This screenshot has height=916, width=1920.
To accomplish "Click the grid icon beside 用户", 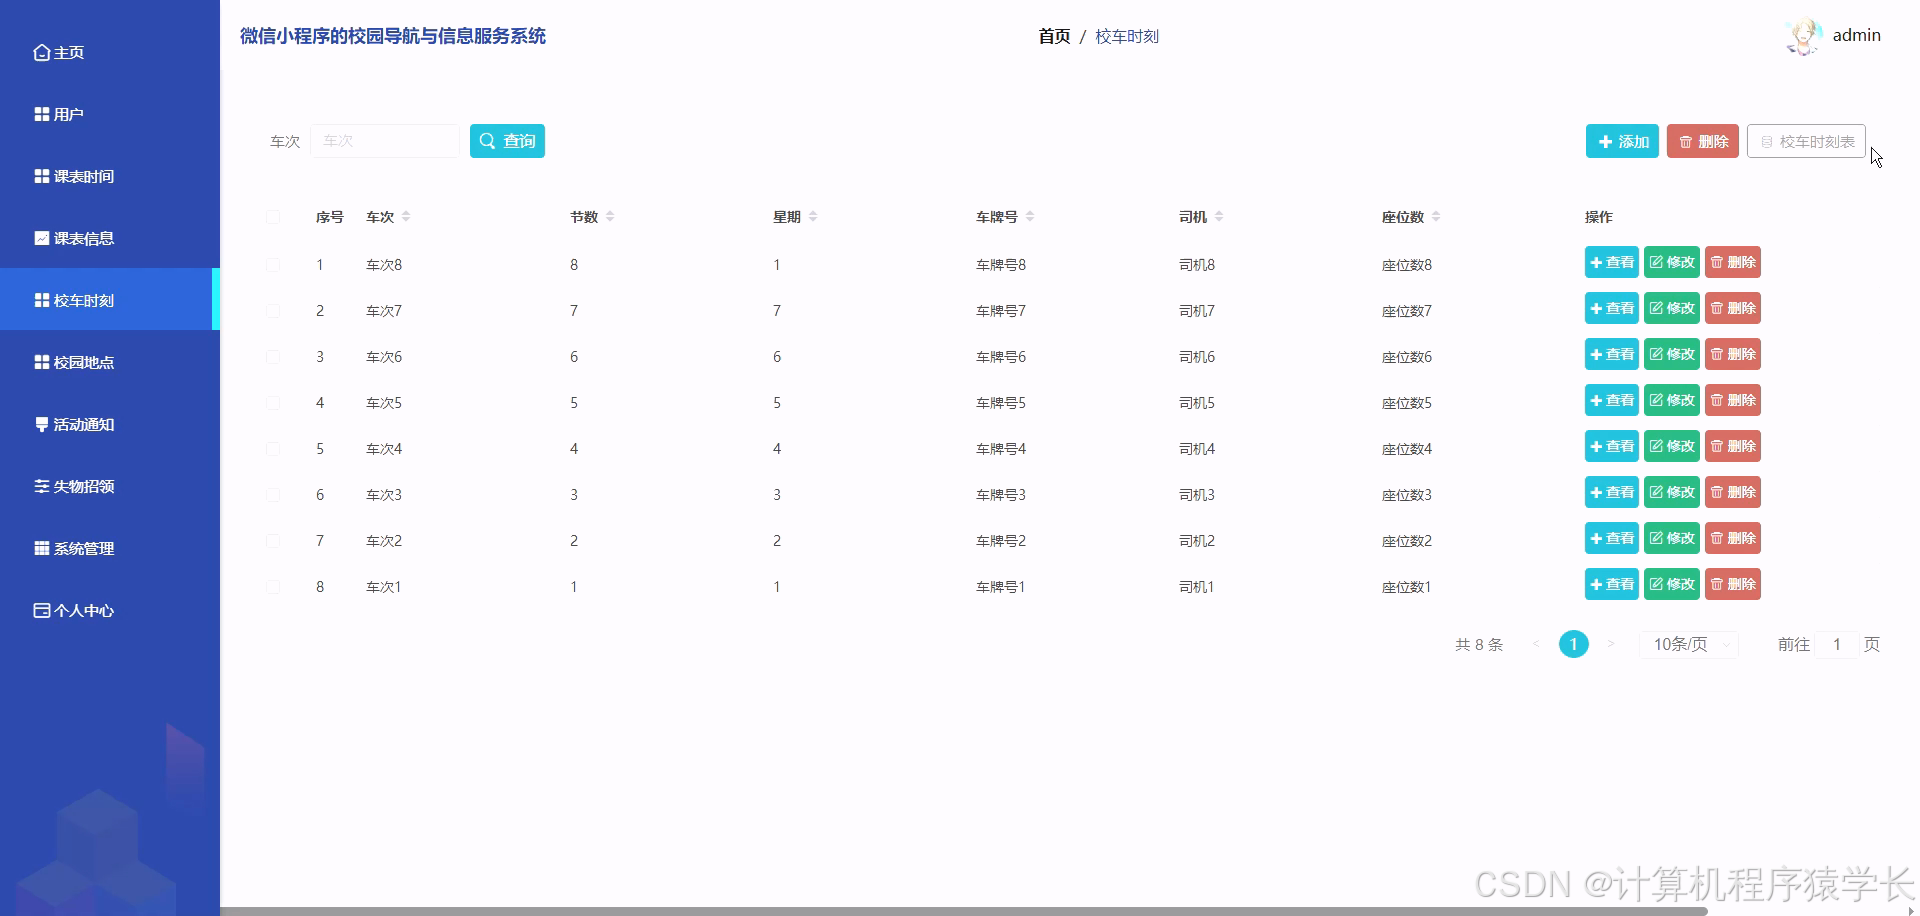I will (x=41, y=114).
